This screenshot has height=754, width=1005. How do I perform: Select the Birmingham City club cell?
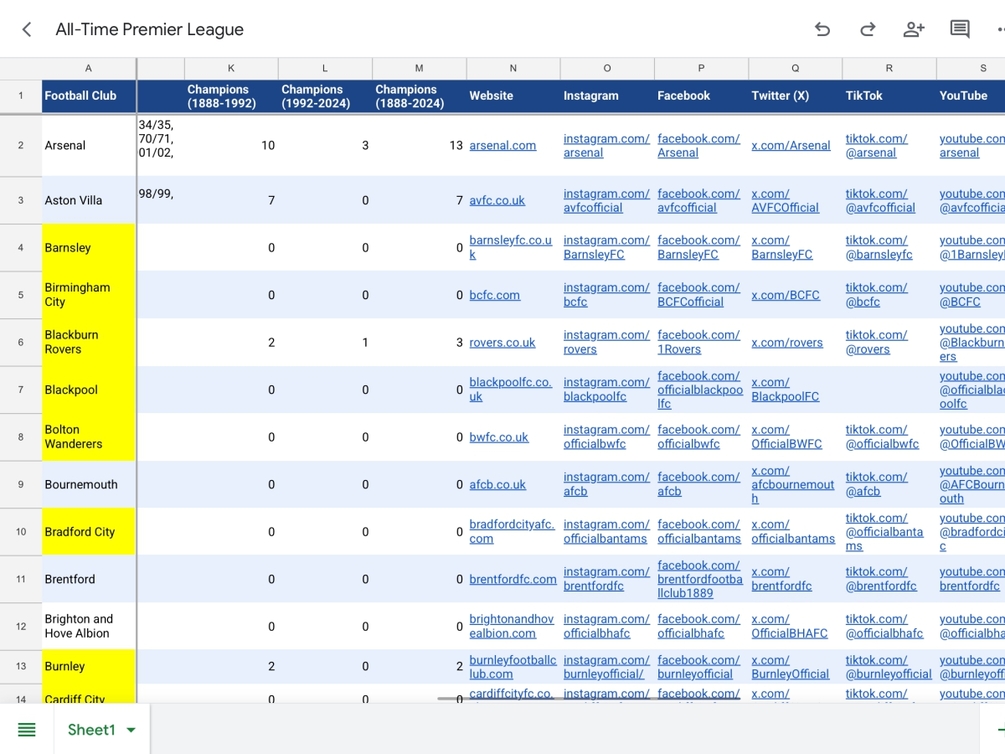point(89,295)
